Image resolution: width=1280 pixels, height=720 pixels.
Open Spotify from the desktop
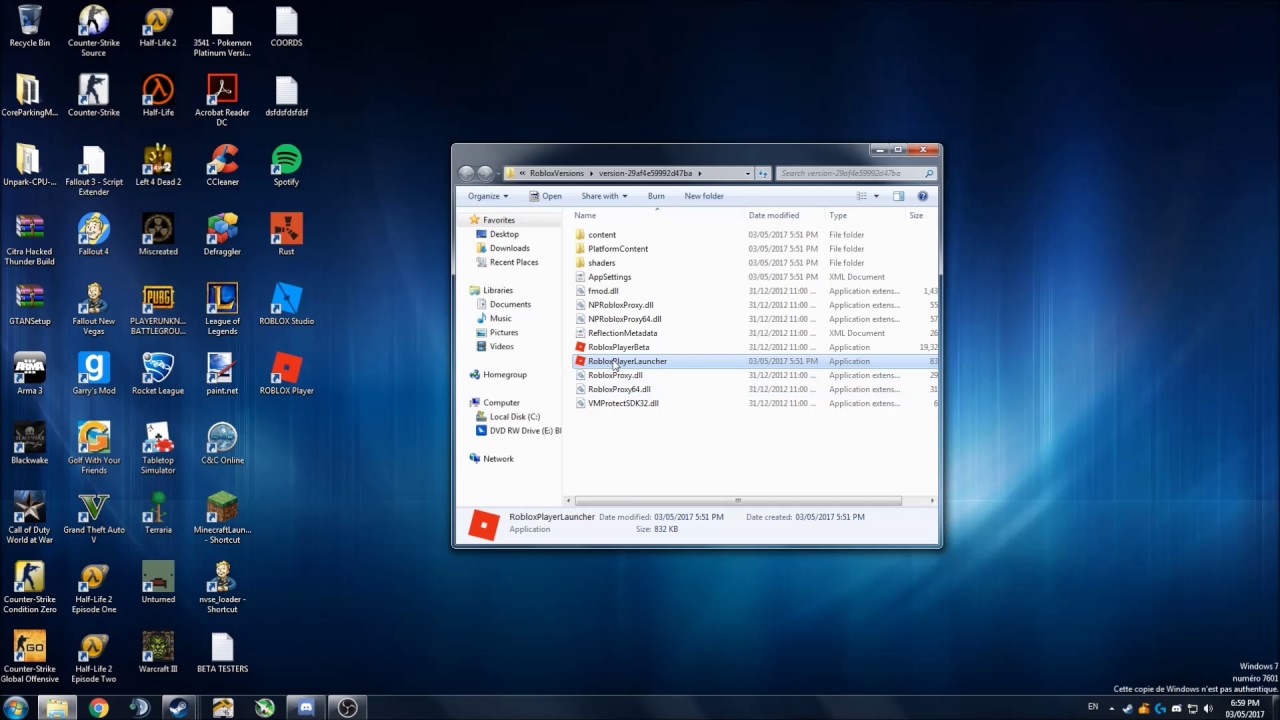[x=286, y=165]
